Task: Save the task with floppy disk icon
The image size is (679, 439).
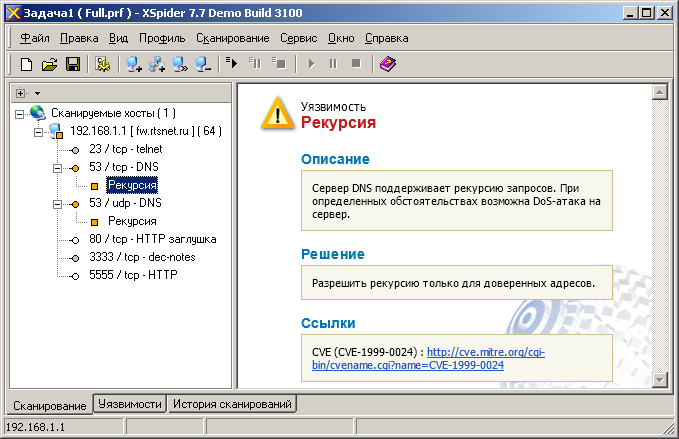Action: (x=73, y=65)
